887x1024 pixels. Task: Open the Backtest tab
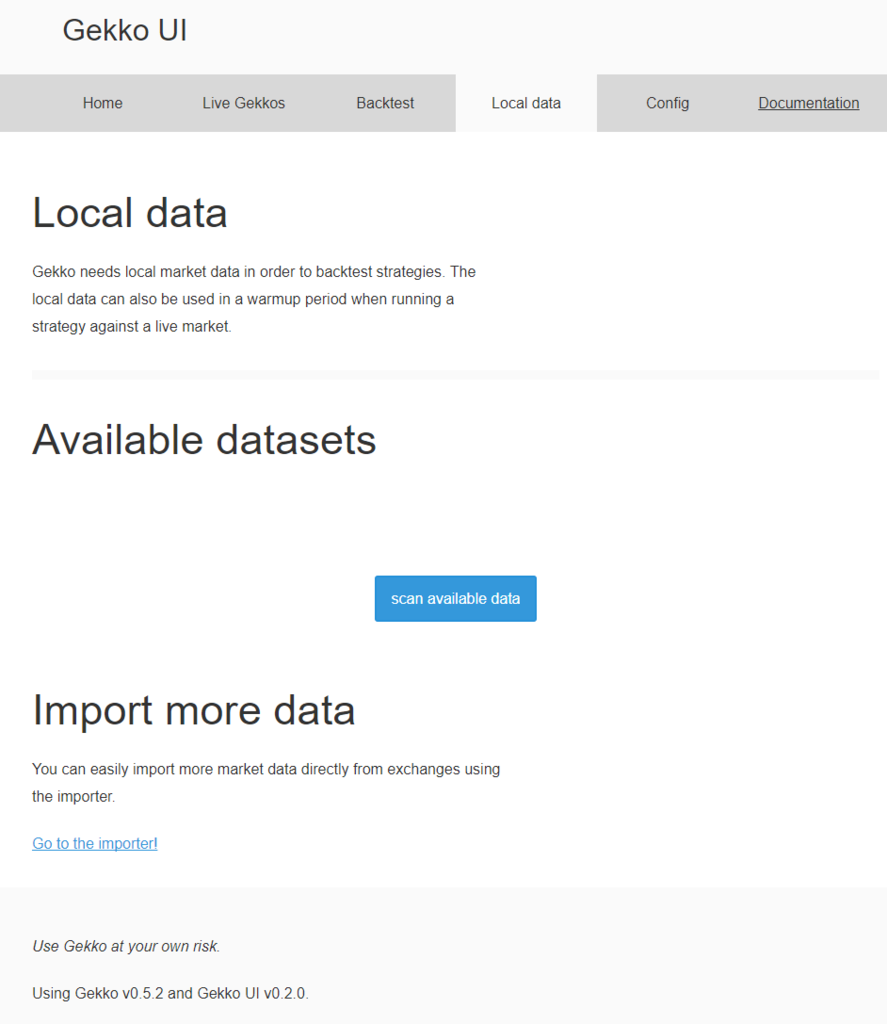click(385, 103)
